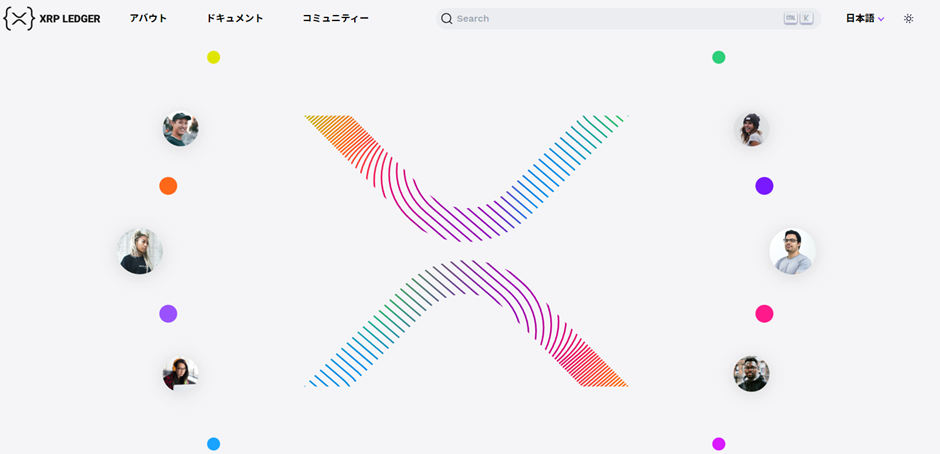Click the yellow dot near top left
Viewport: 940px width, 454px height.
pos(213,57)
